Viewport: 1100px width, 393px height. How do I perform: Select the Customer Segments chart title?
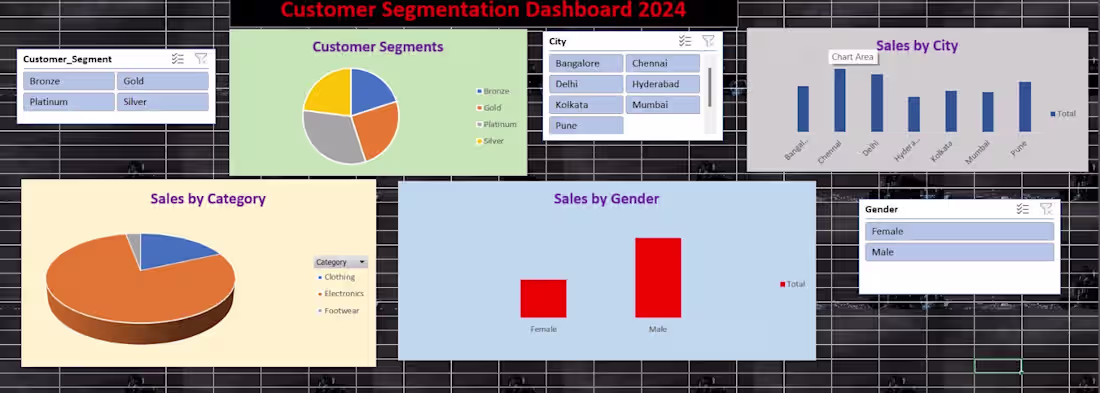tap(377, 47)
